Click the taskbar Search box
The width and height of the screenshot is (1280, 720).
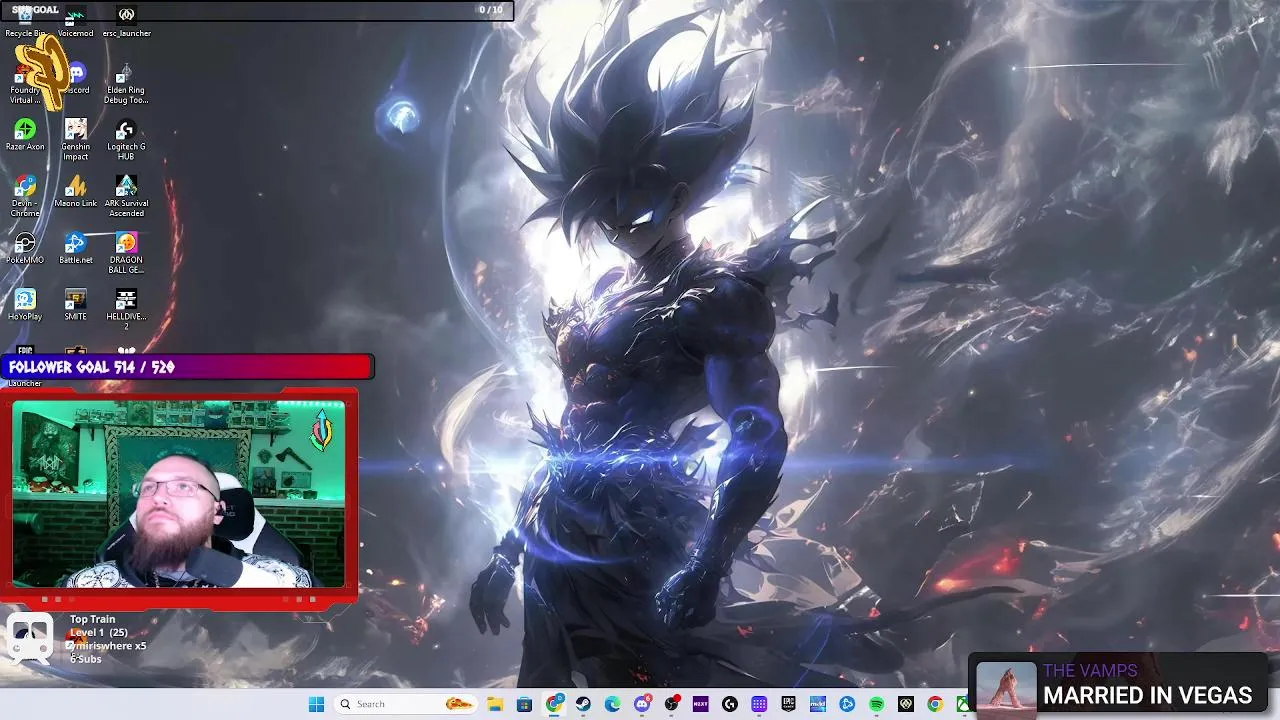(406, 704)
